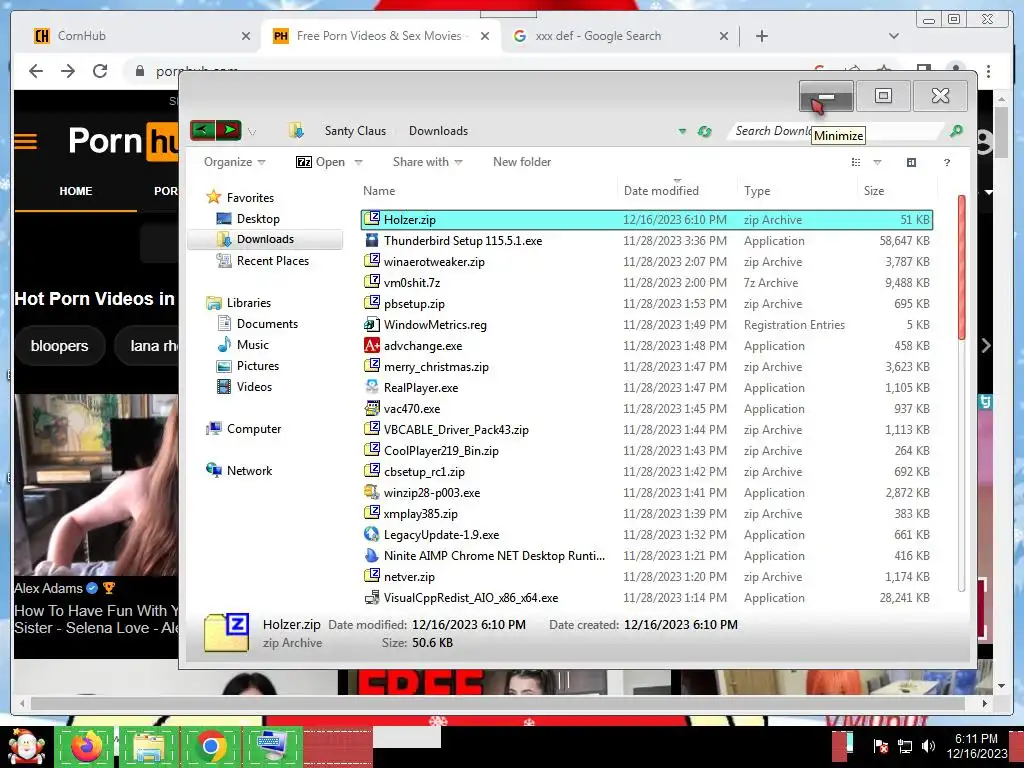Click the network icon in the system tray
Image resolution: width=1024 pixels, height=768 pixels.
pos(905,746)
